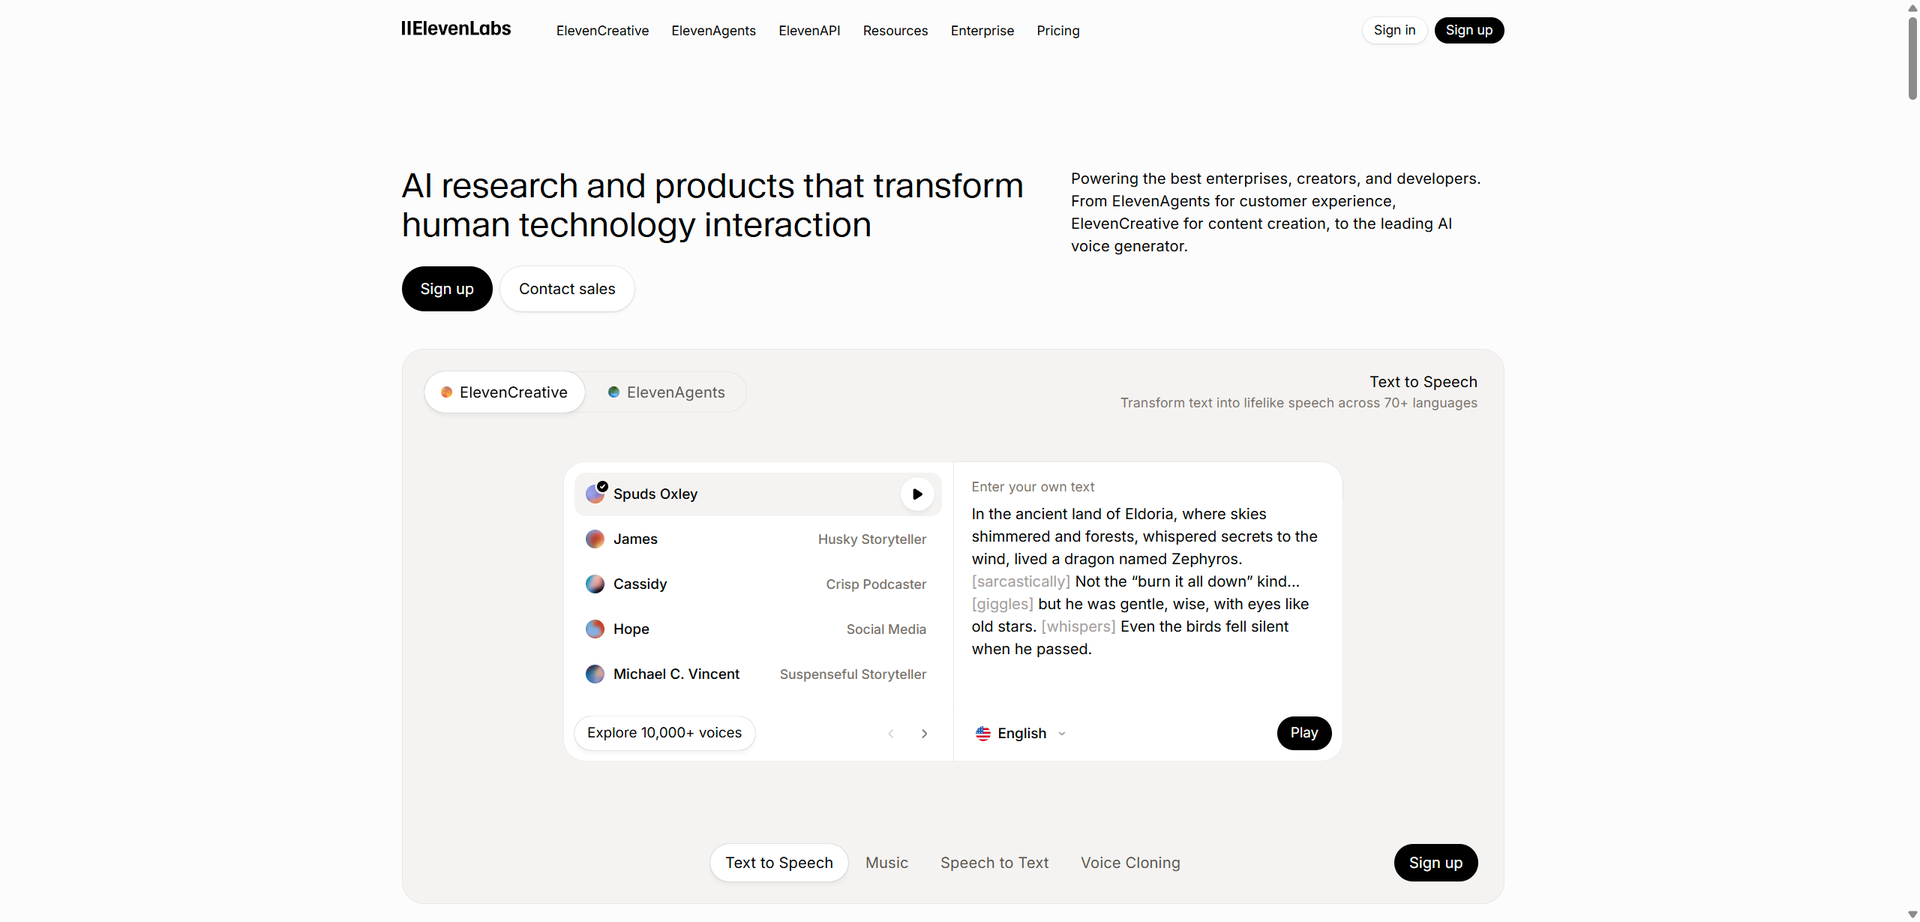Click the Hope voice avatar icon

pos(595,629)
